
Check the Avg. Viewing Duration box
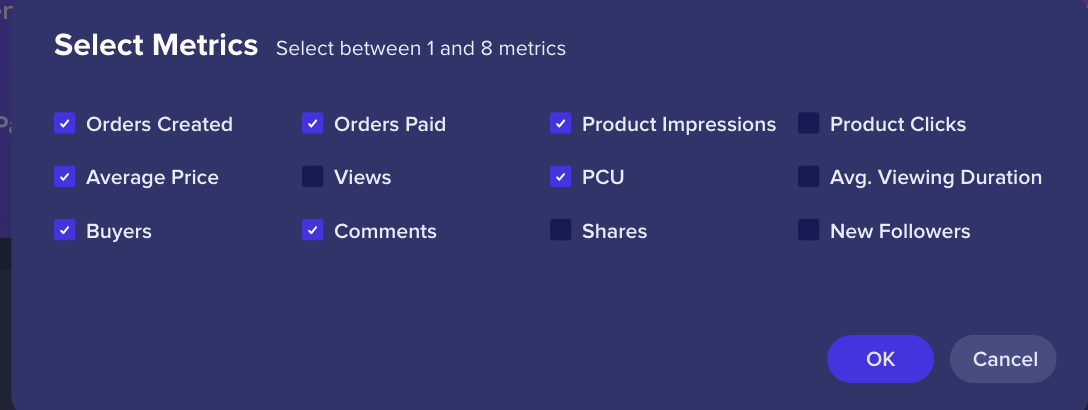[x=809, y=177]
